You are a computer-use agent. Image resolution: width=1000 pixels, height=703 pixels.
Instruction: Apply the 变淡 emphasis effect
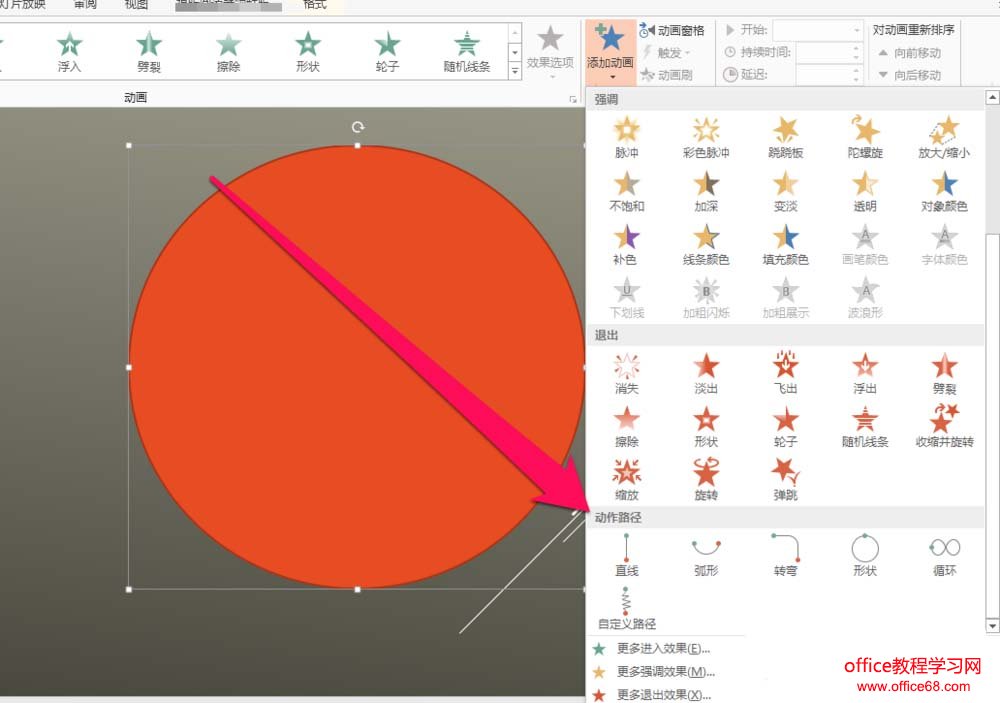click(786, 191)
